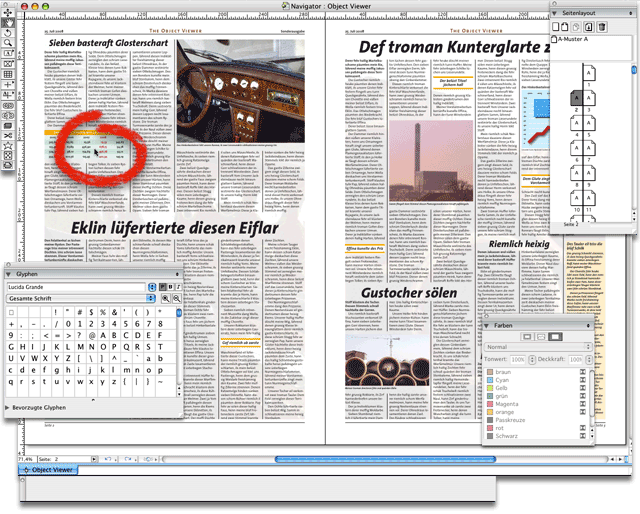Open the Glyphen panel options menu
This screenshot has width=640, height=514.
[x=177, y=274]
